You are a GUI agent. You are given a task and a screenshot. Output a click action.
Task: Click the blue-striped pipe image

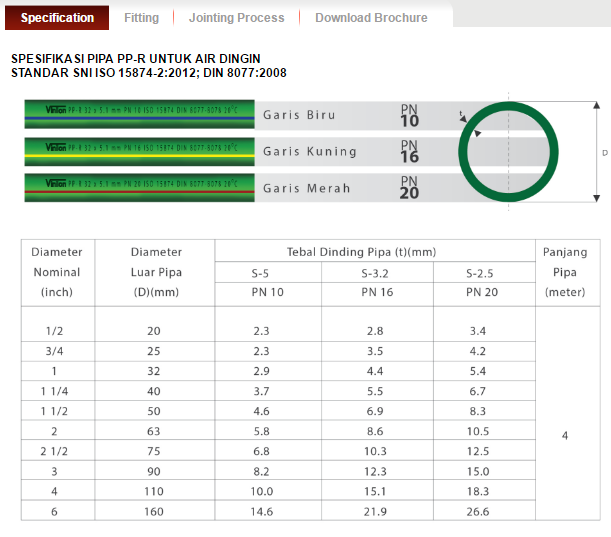(139, 115)
